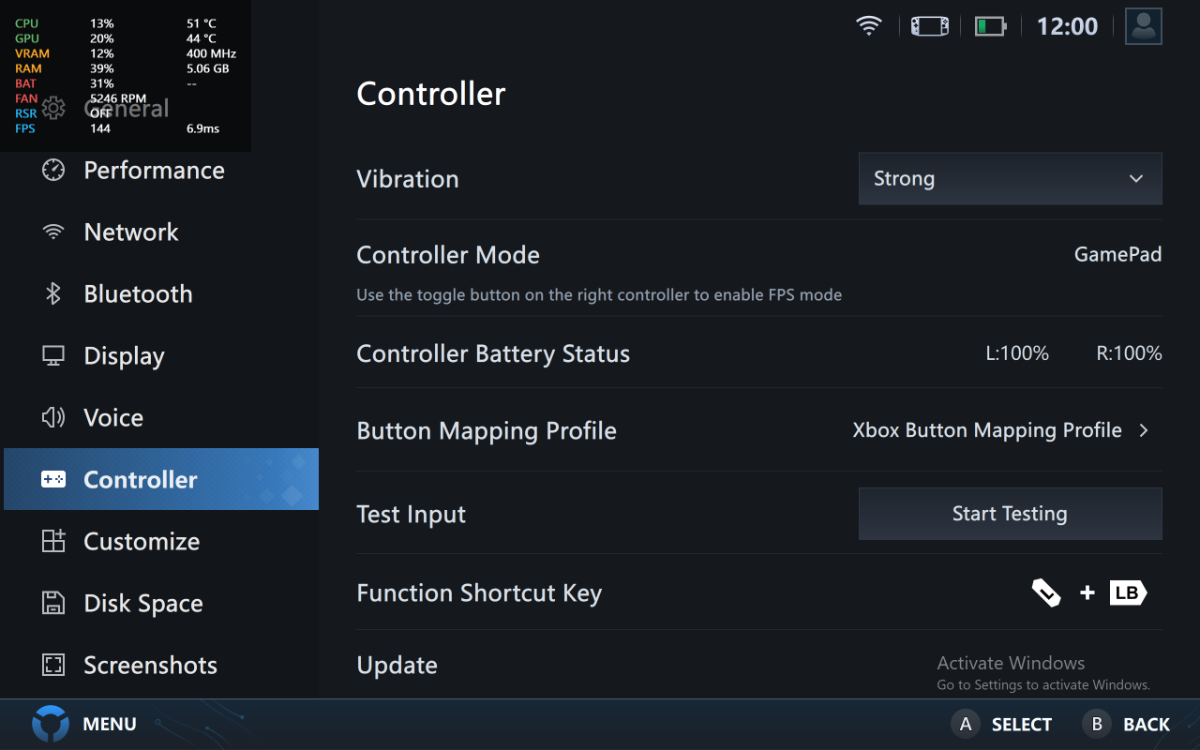Viewport: 1200px width, 750px height.
Task: Click the GamePad controller mode value
Action: (x=1117, y=255)
